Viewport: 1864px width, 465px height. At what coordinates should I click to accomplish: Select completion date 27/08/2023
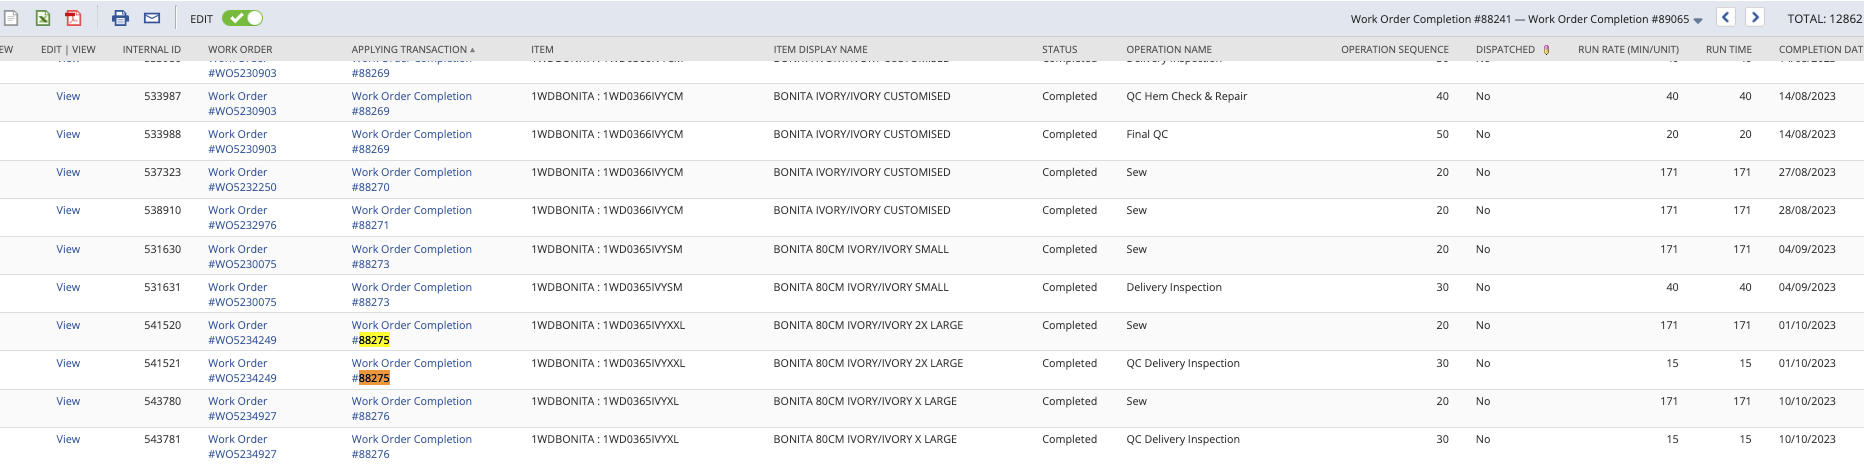tap(1807, 172)
